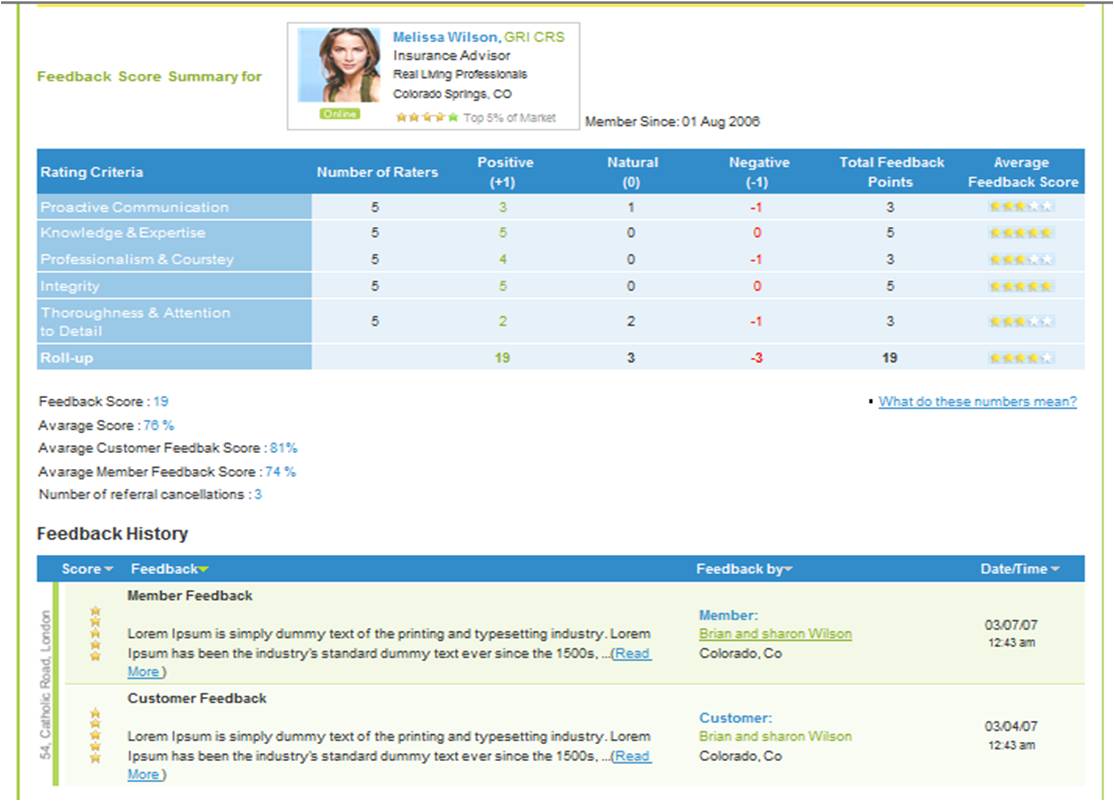Screen dimensions: 1114x801
Task: Click the 'Avarage Score : 76 %' line
Action: (x=106, y=425)
